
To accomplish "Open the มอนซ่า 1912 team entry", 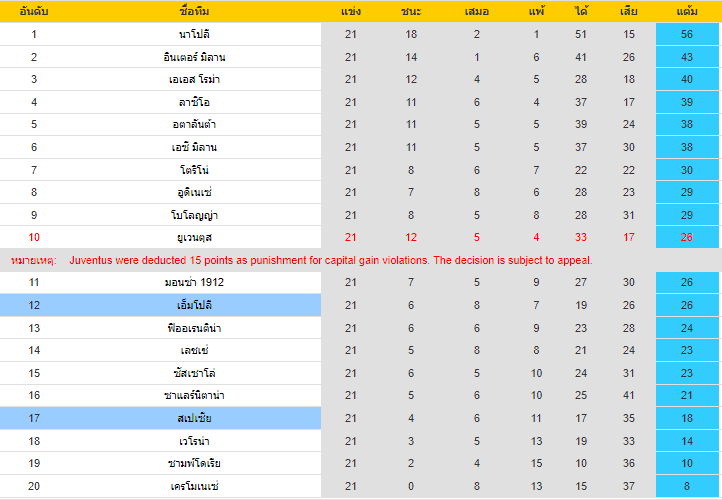I will point(194,282).
